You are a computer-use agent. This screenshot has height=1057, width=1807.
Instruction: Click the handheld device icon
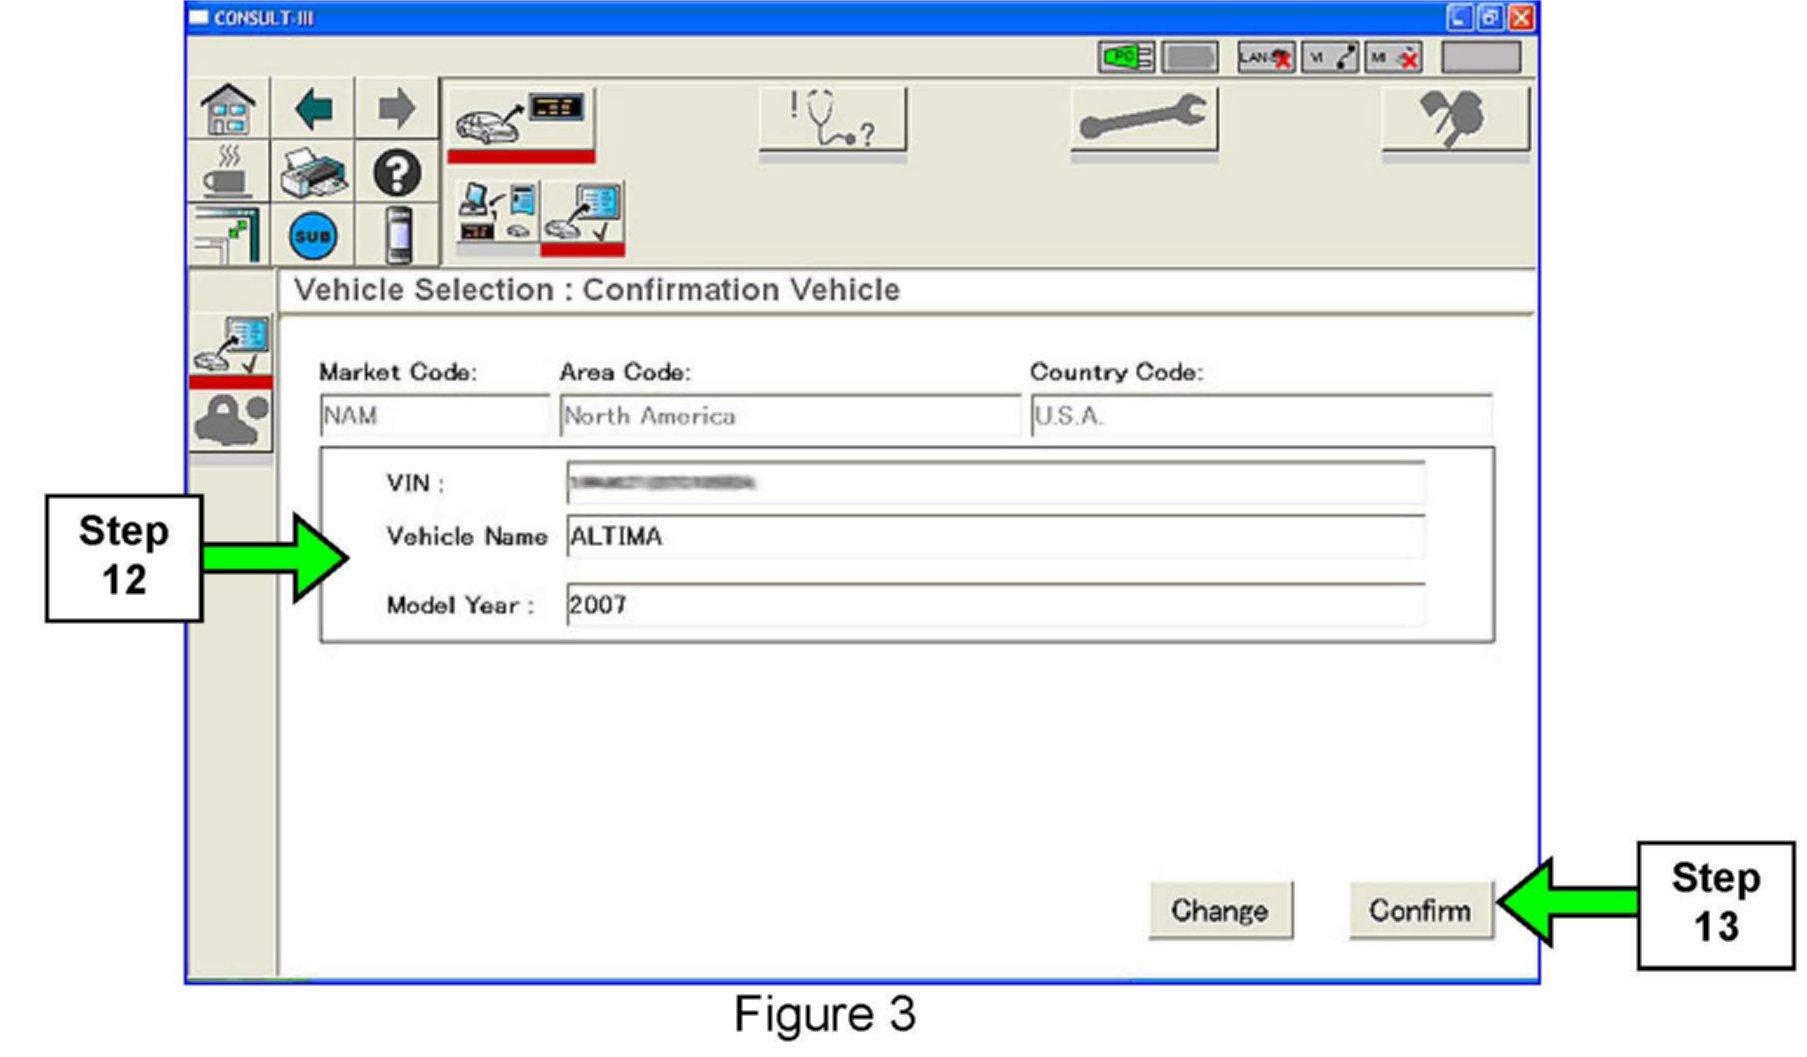pos(398,236)
